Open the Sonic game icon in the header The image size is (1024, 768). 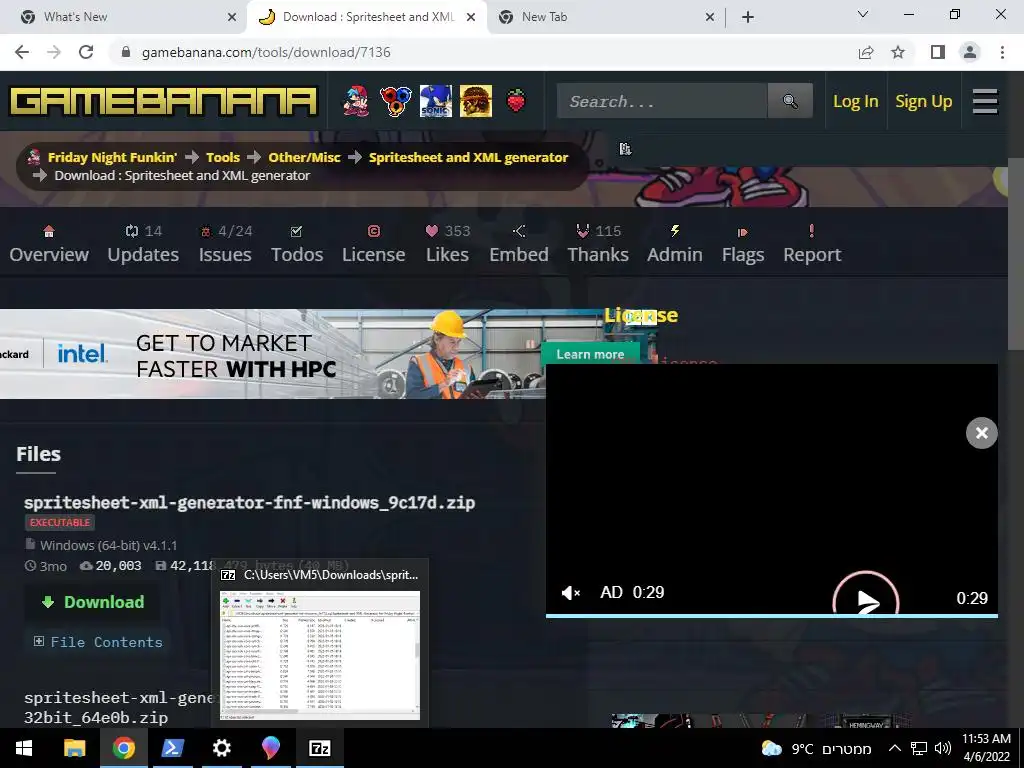436,101
